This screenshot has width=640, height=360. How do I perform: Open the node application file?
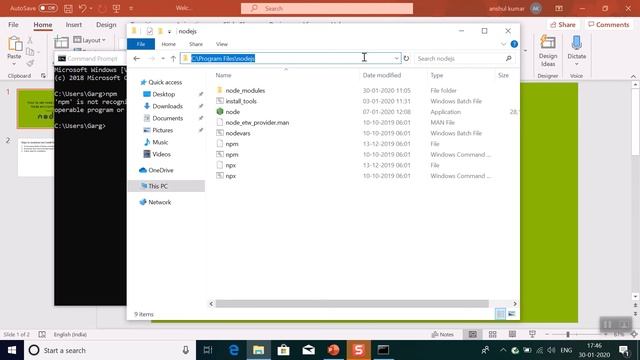233,112
